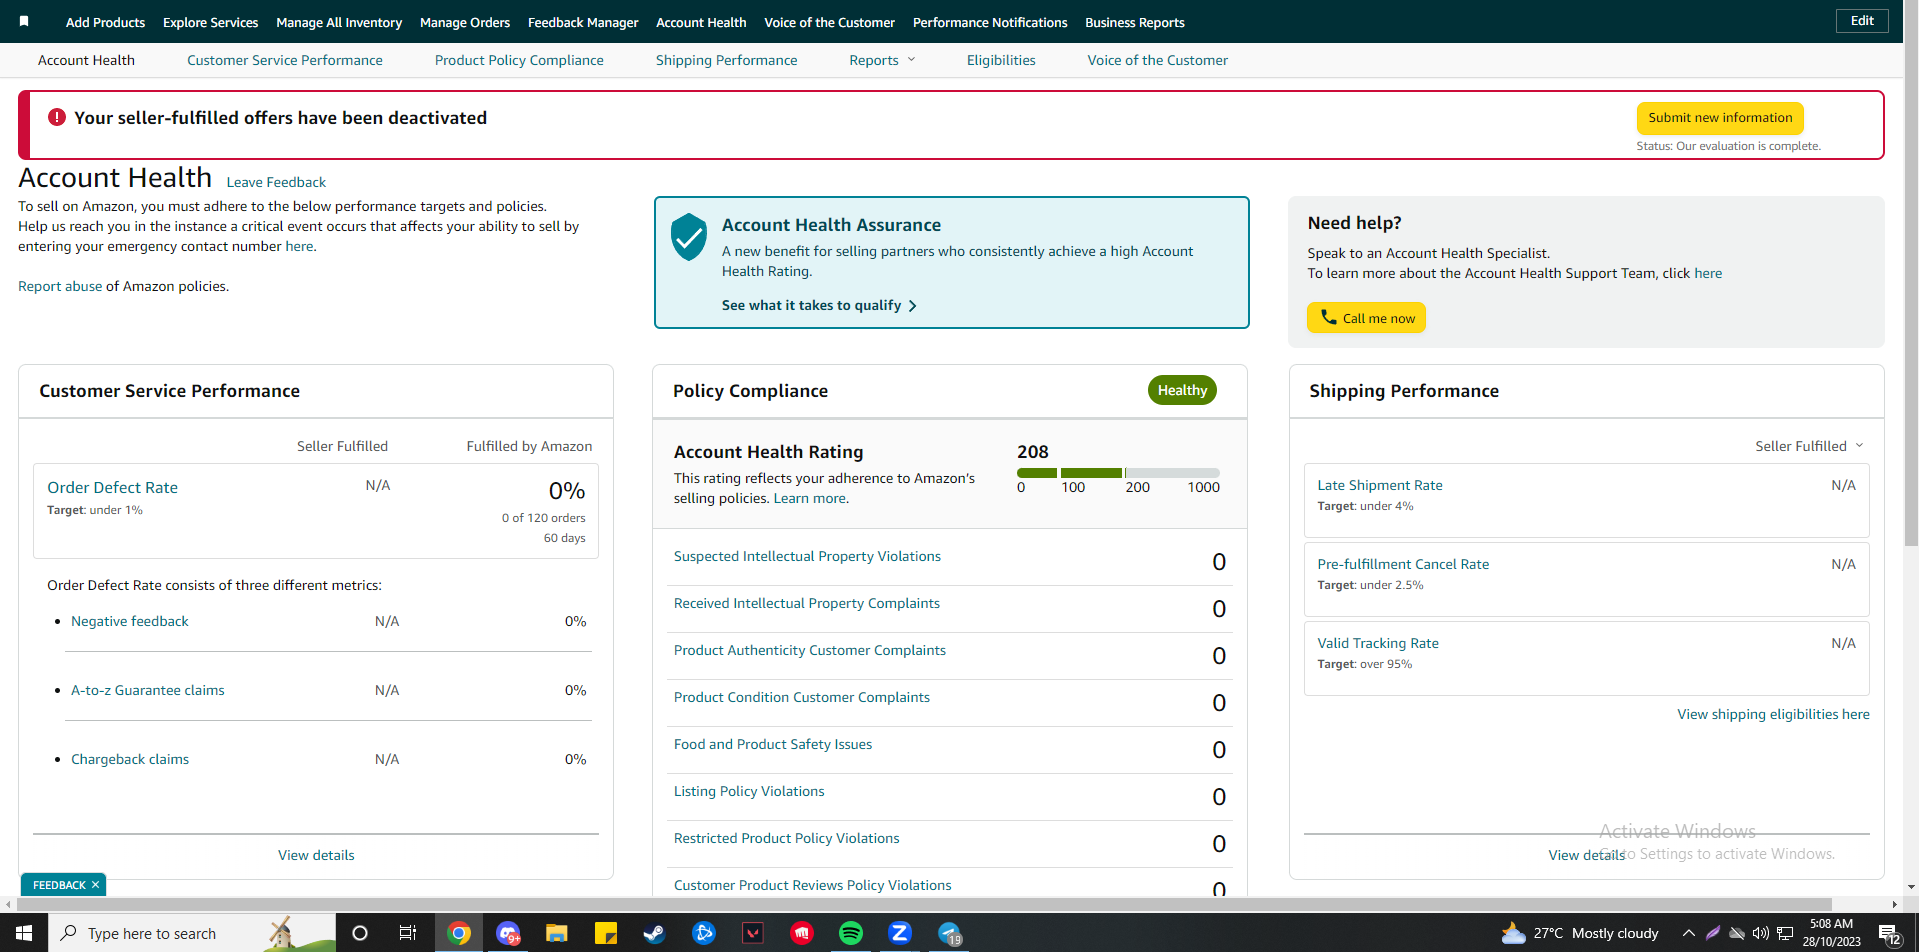The image size is (1919, 952).
Task: Switch to the Customer Service Performance tab
Action: (285, 60)
